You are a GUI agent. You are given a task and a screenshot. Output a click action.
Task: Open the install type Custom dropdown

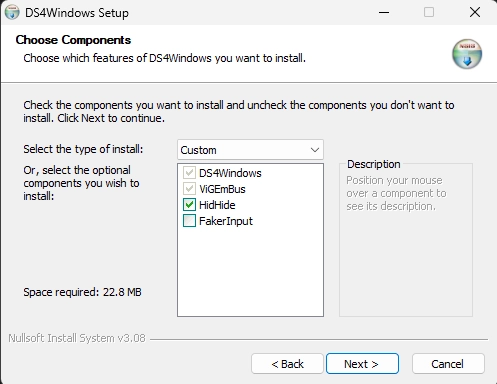point(250,150)
